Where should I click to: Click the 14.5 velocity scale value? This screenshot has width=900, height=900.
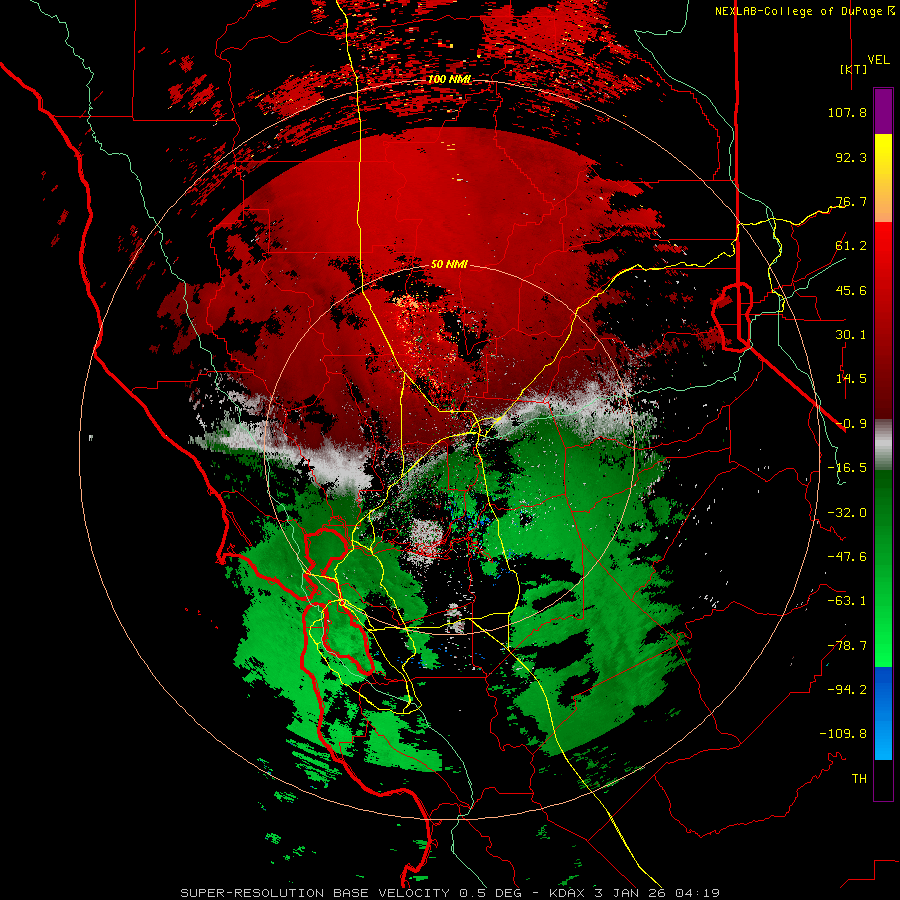(851, 379)
